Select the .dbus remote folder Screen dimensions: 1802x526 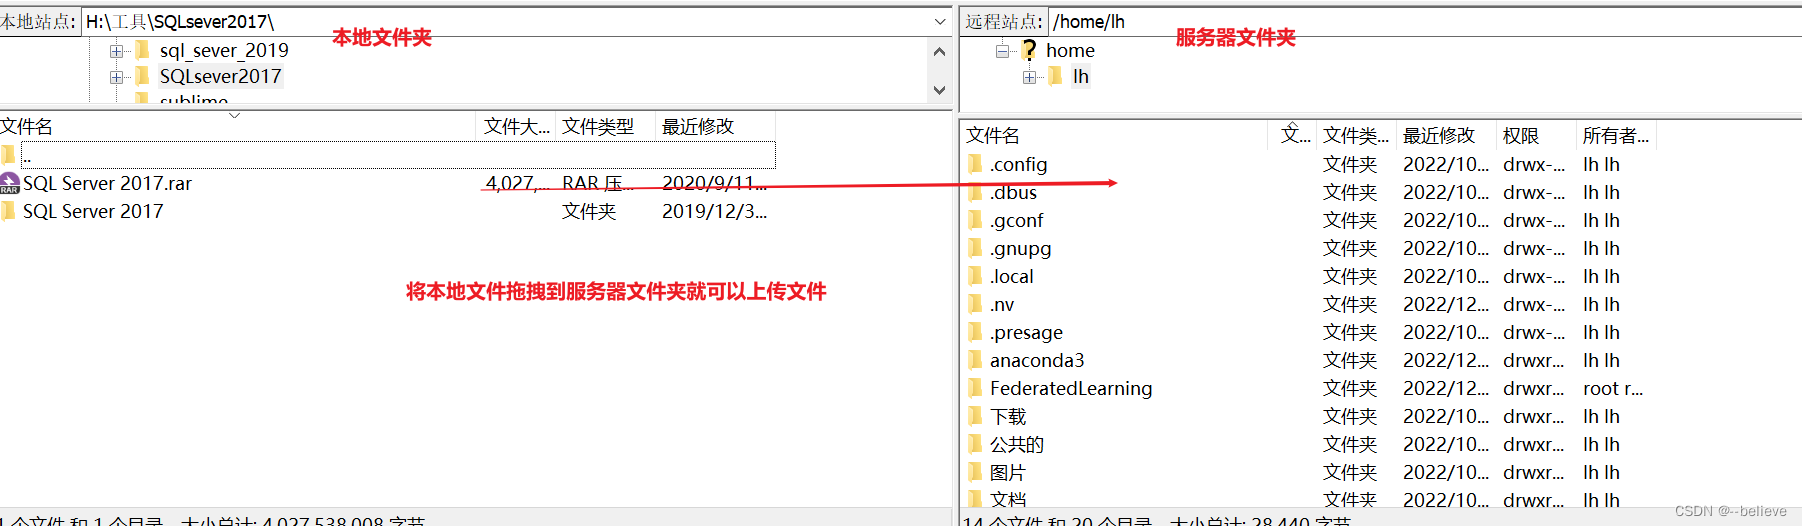coord(1013,192)
